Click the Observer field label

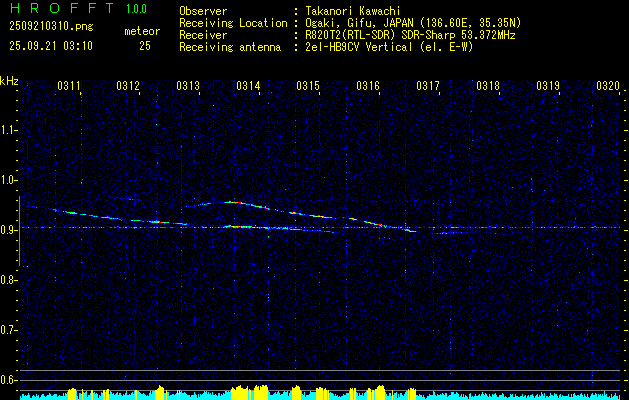(203, 11)
